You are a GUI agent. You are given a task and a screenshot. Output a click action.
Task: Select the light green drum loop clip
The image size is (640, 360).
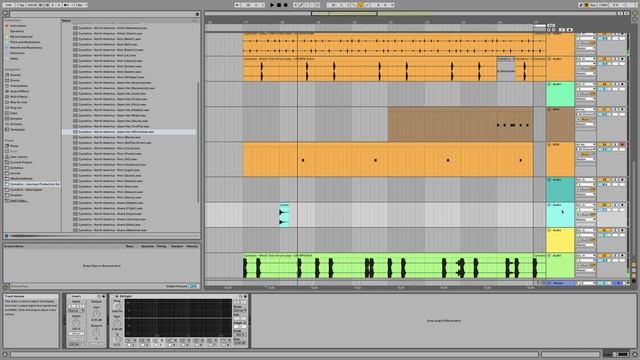pos(388,266)
